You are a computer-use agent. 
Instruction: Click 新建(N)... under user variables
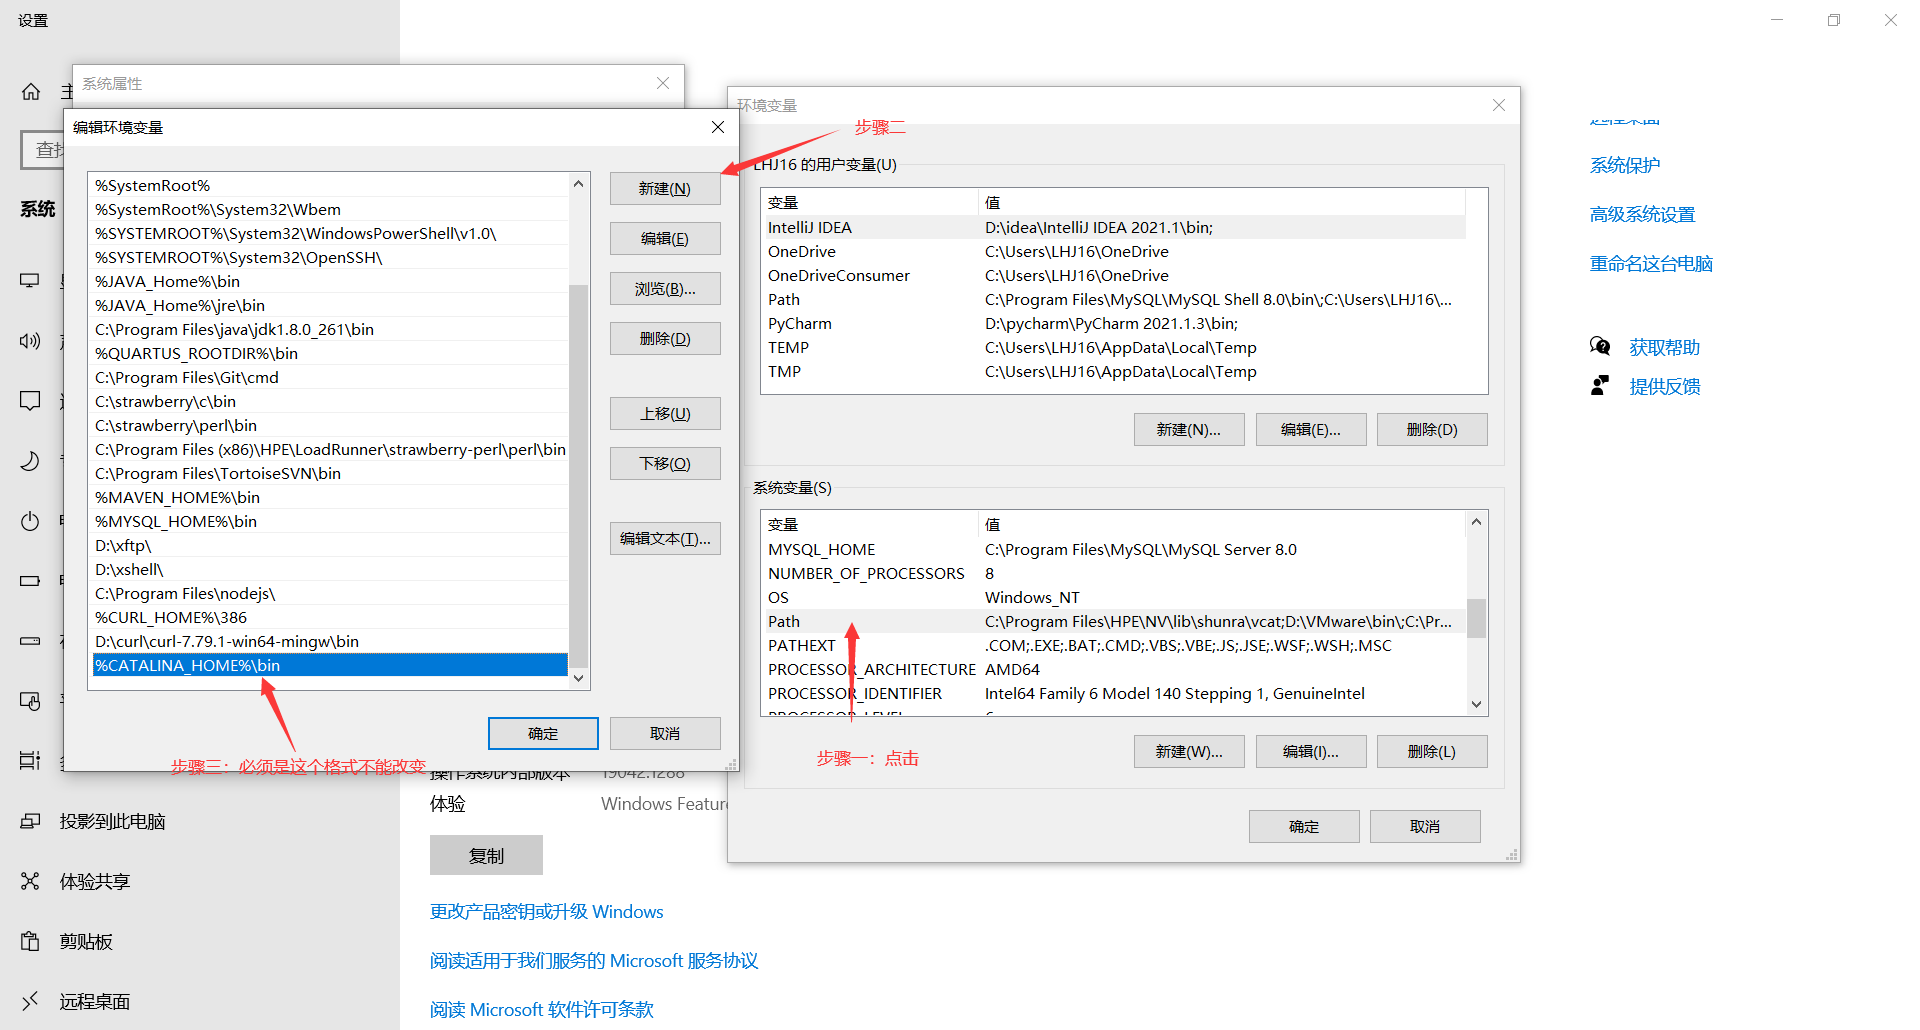coord(1189,430)
